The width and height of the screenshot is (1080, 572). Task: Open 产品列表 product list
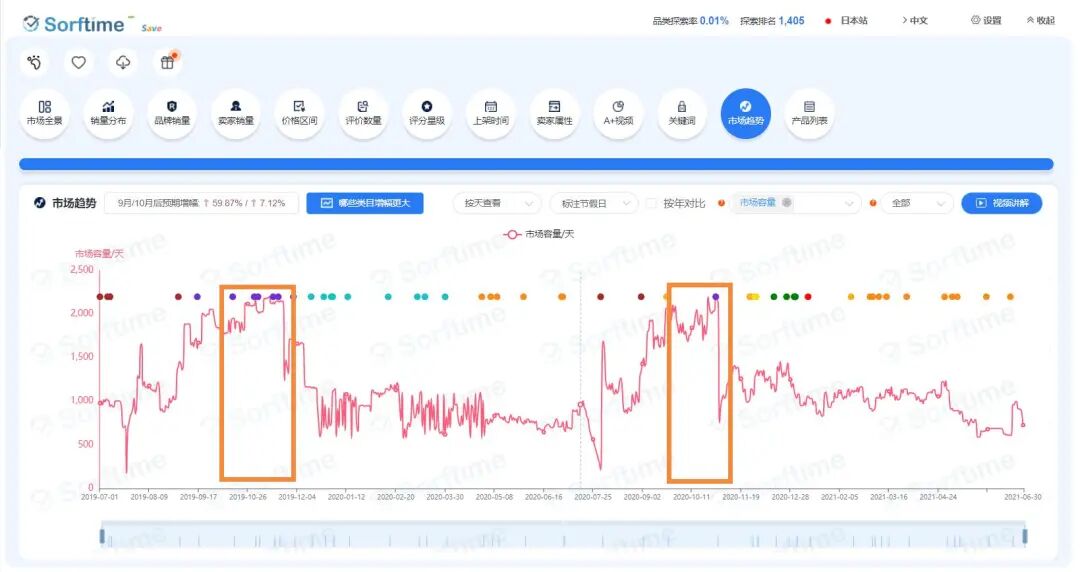click(809, 114)
